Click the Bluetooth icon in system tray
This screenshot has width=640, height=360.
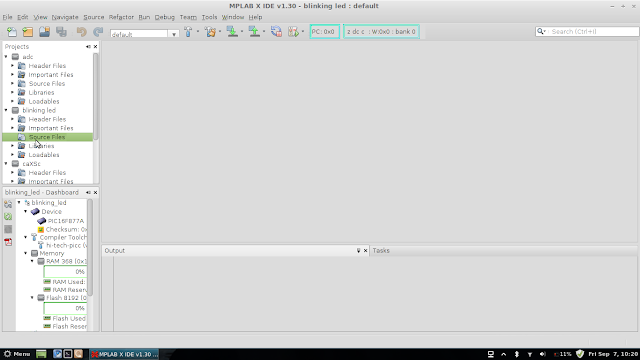pyautogui.click(x=516, y=354)
